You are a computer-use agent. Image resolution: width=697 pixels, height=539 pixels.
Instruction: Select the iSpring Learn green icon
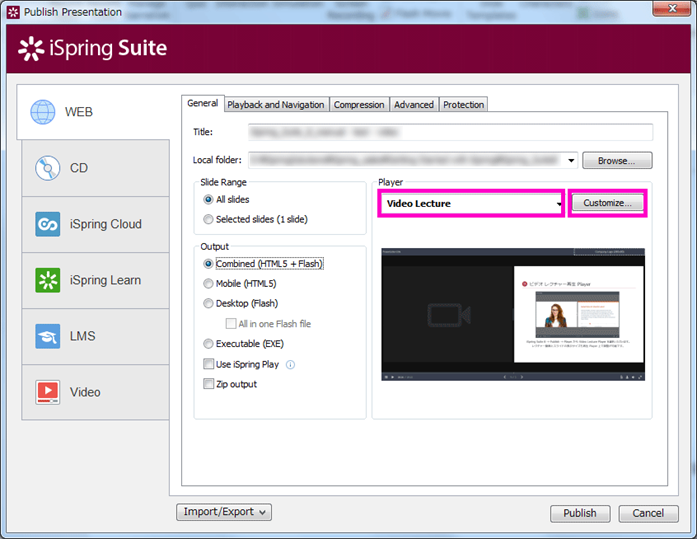[48, 280]
